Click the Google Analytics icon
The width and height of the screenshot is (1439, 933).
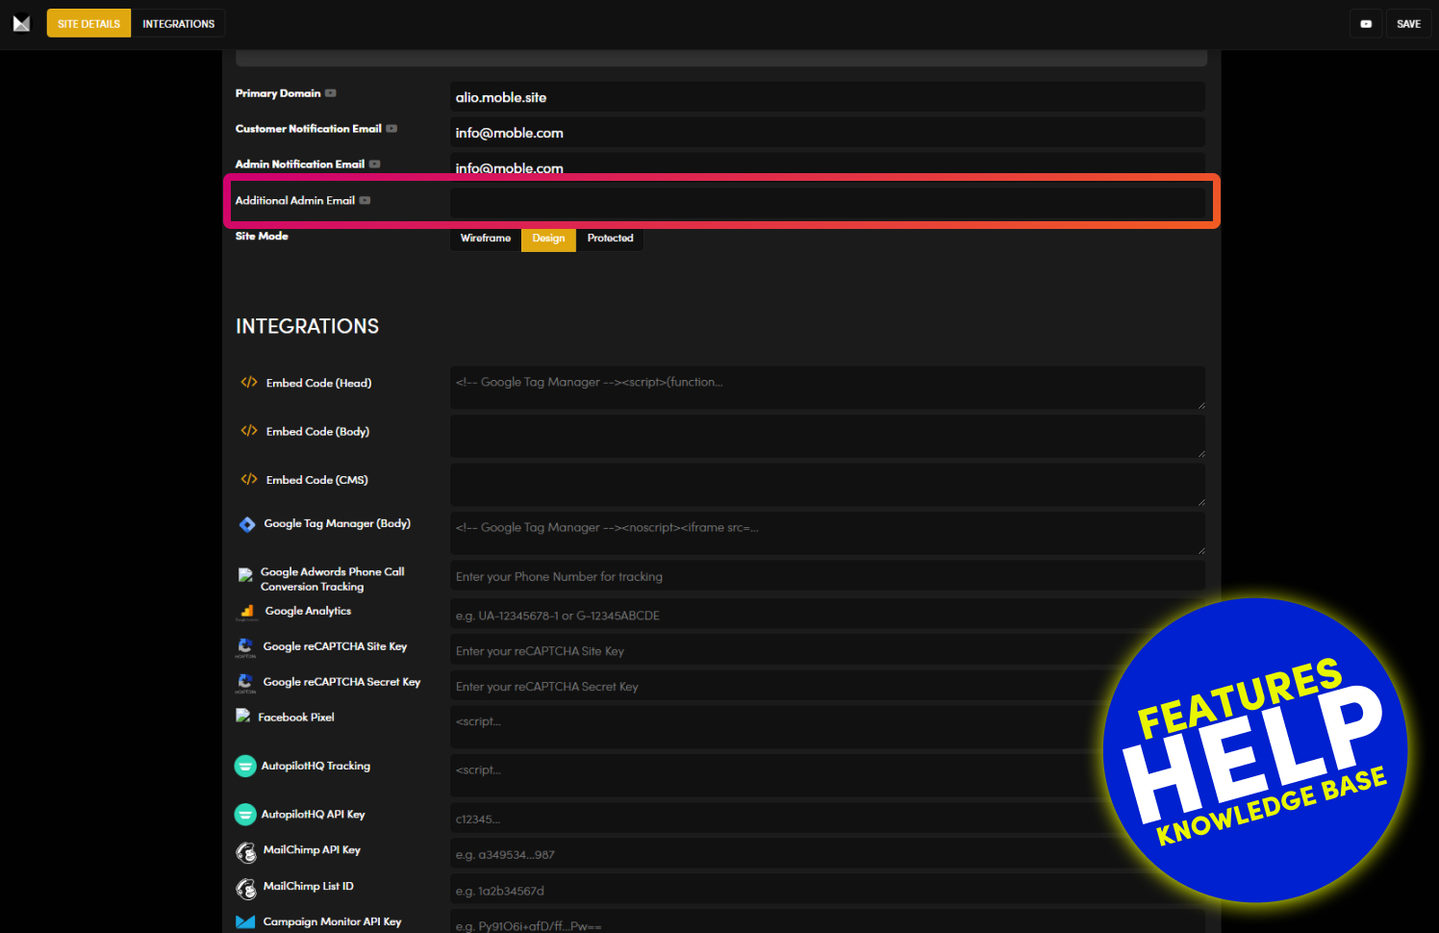pyautogui.click(x=246, y=611)
